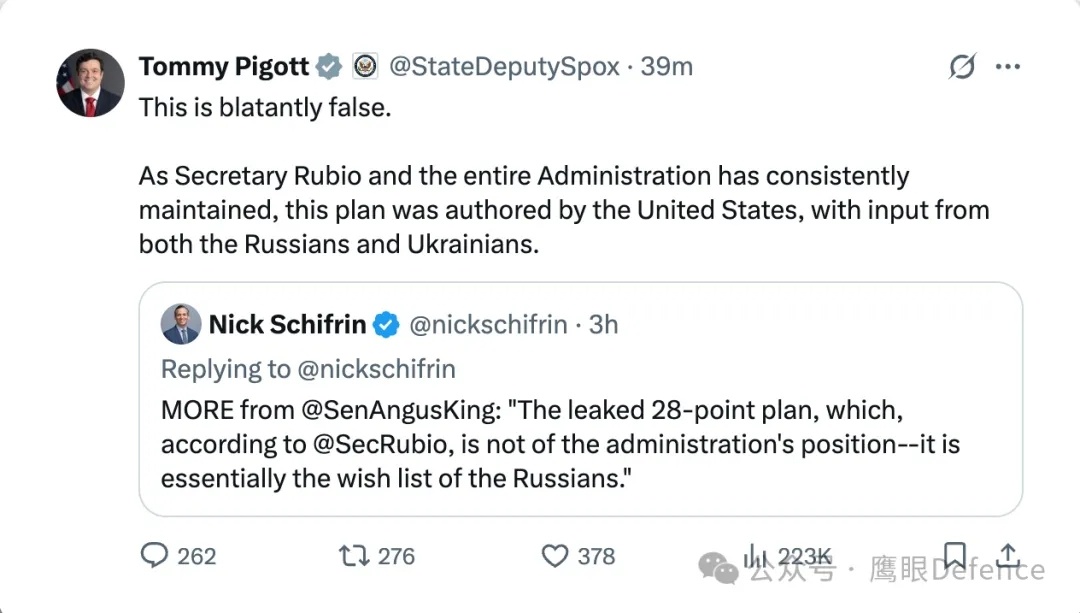Click the Nick Schifrin name in quoted tweet
Image resolution: width=1080 pixels, height=613 pixels.
[287, 325]
